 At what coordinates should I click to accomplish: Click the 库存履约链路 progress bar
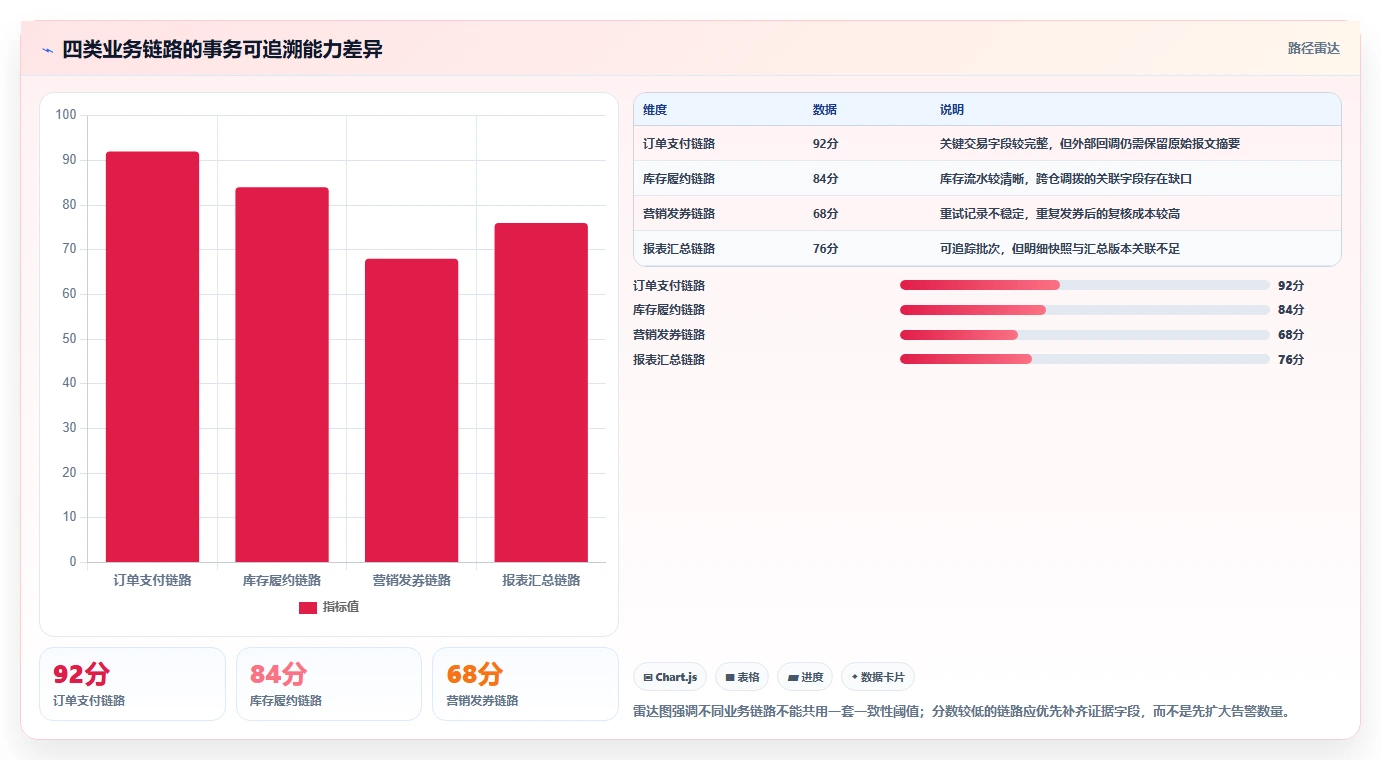(x=1085, y=310)
